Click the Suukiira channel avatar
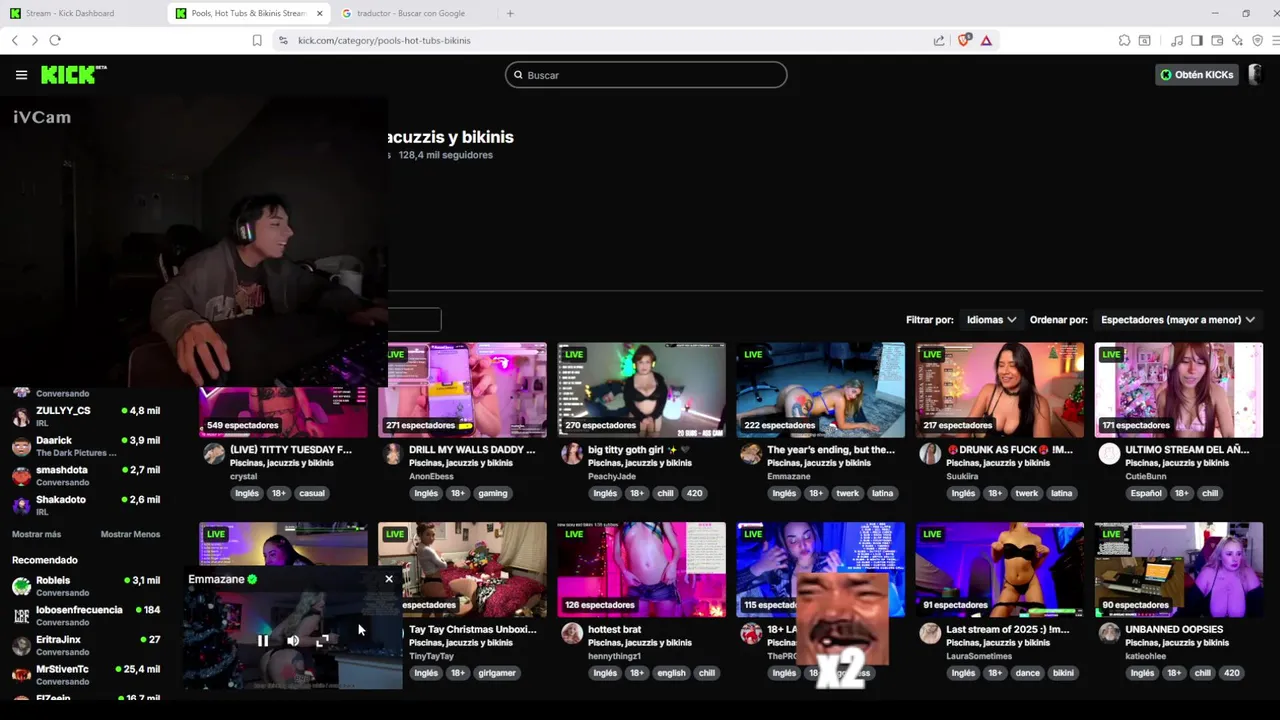Viewport: 1280px width, 720px height. coord(930,454)
